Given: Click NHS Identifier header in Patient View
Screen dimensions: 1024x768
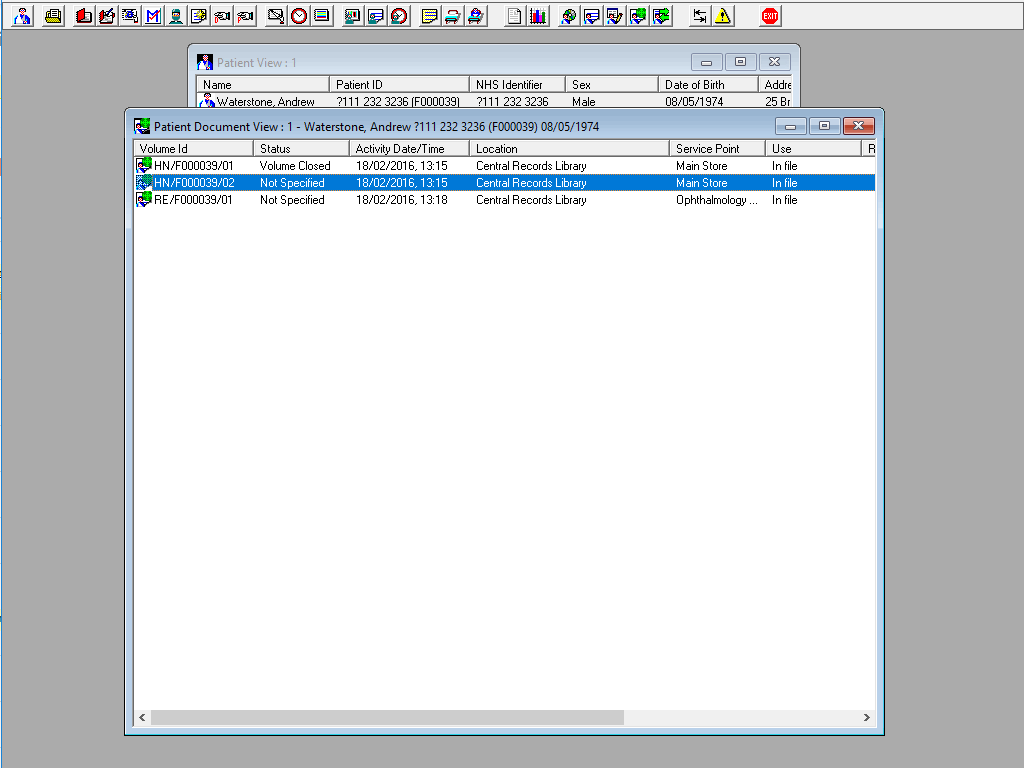Looking at the screenshot, I should [x=517, y=84].
